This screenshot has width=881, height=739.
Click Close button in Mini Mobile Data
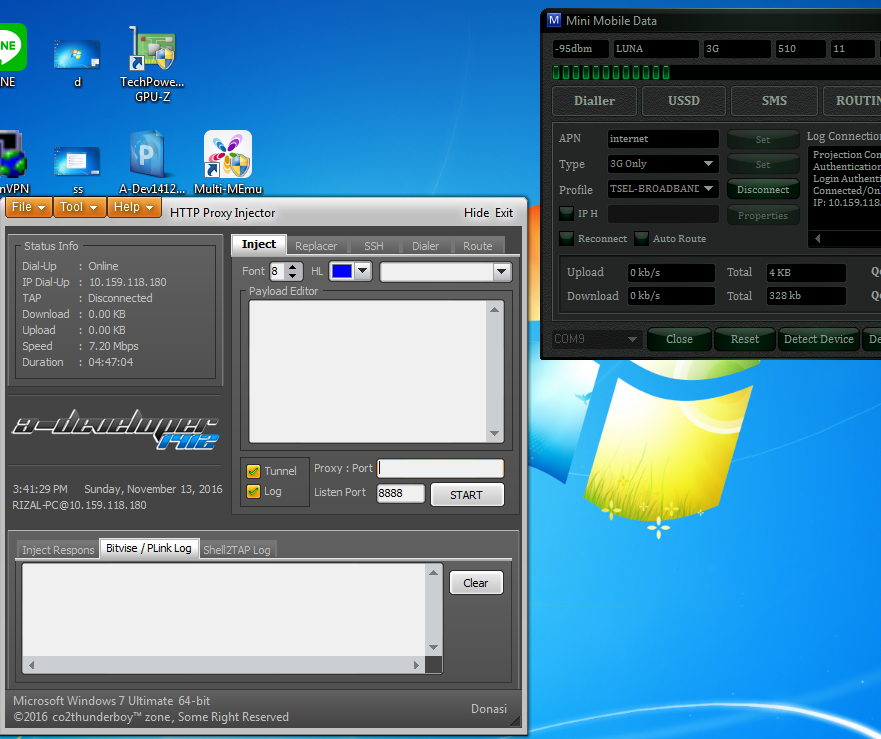point(679,339)
